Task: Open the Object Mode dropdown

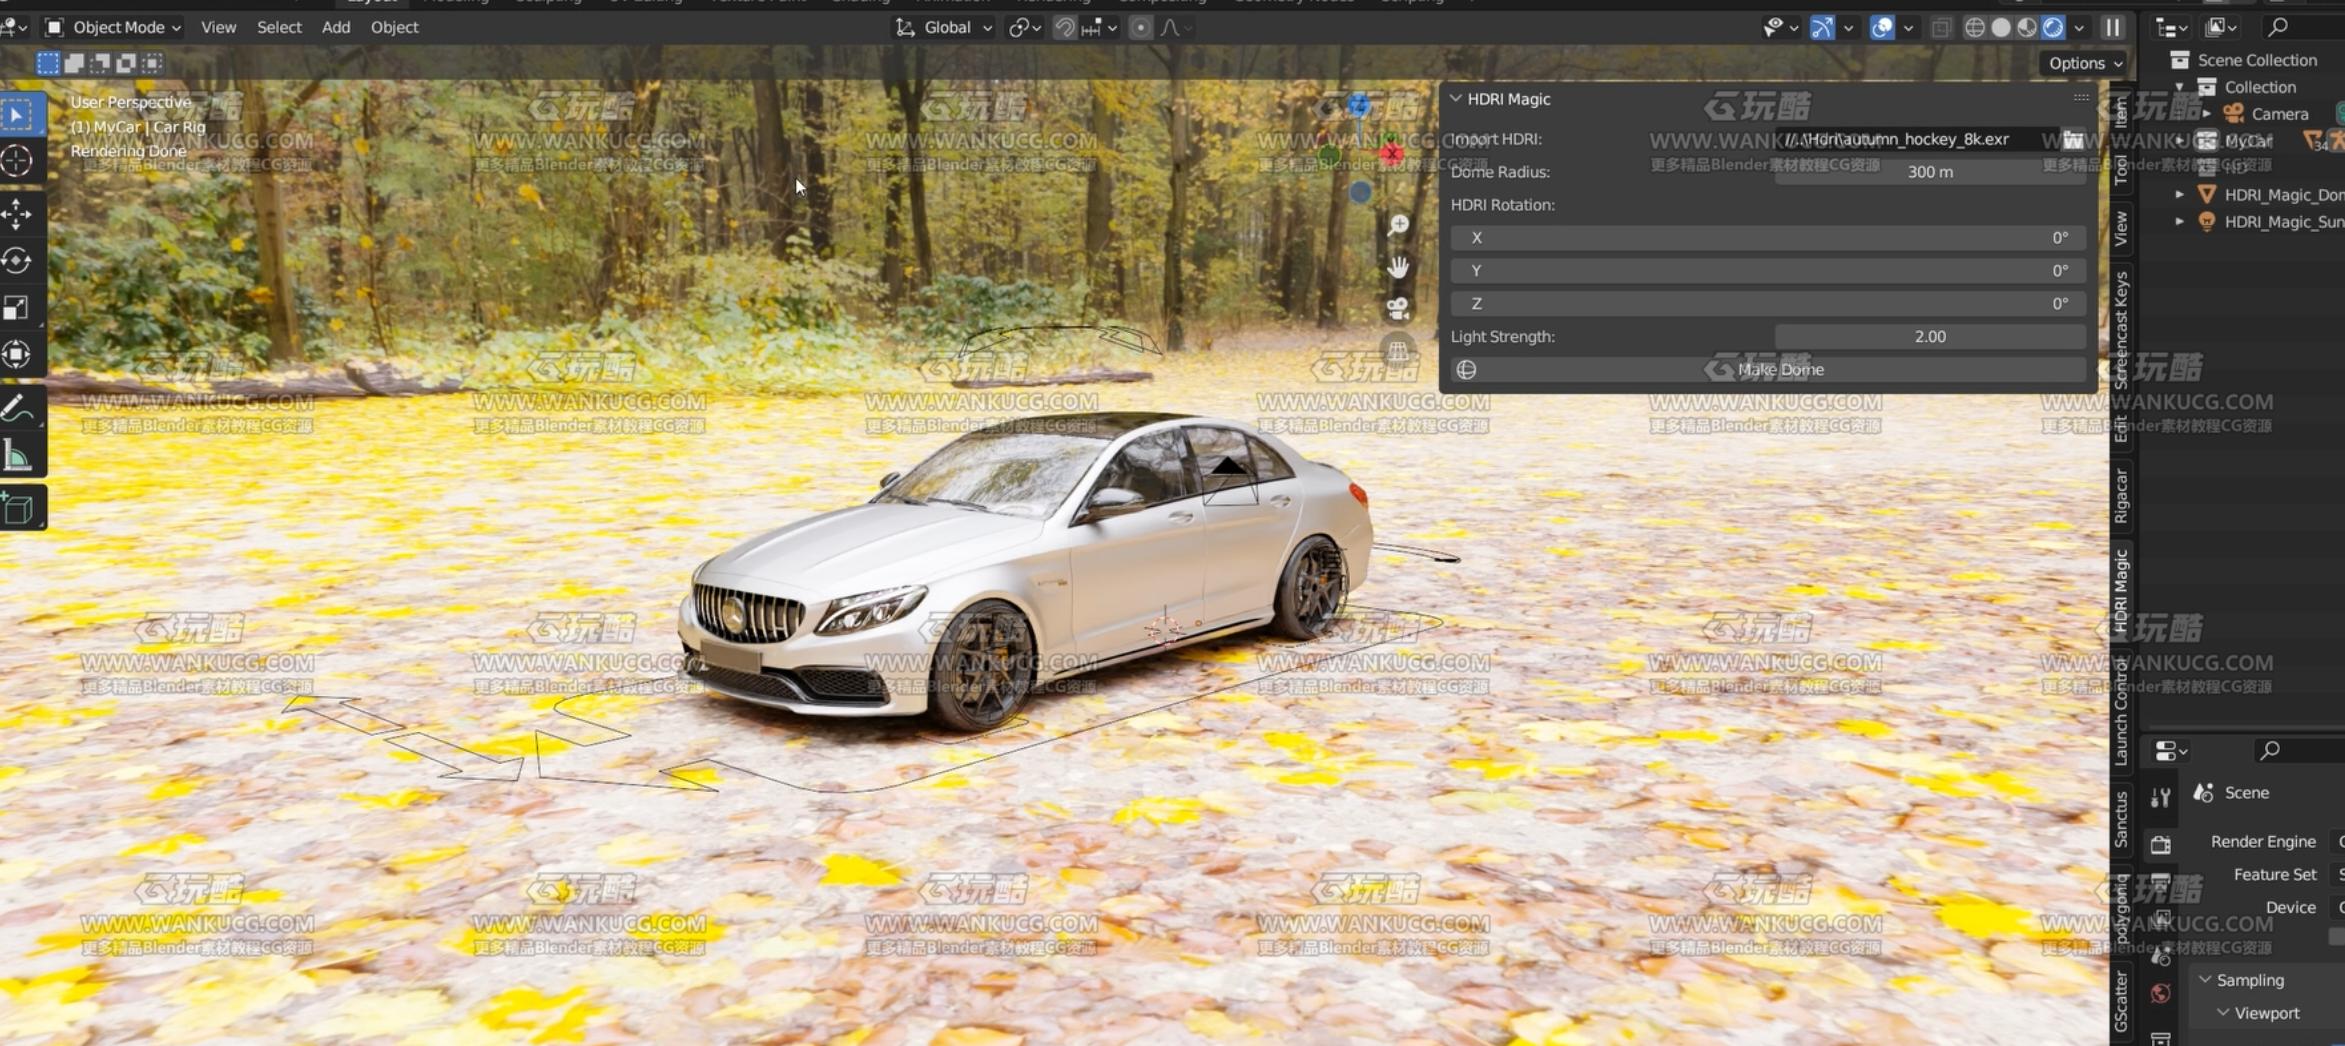Action: (113, 28)
